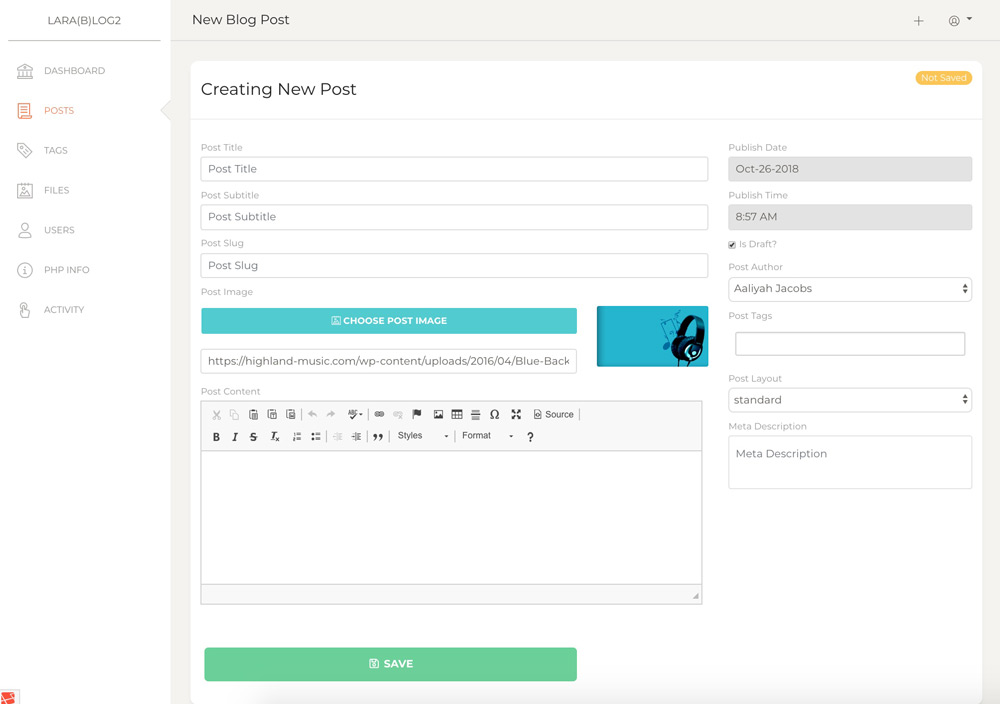Open the special character picker
Viewport: 1000px width, 704px height.
[x=493, y=414]
